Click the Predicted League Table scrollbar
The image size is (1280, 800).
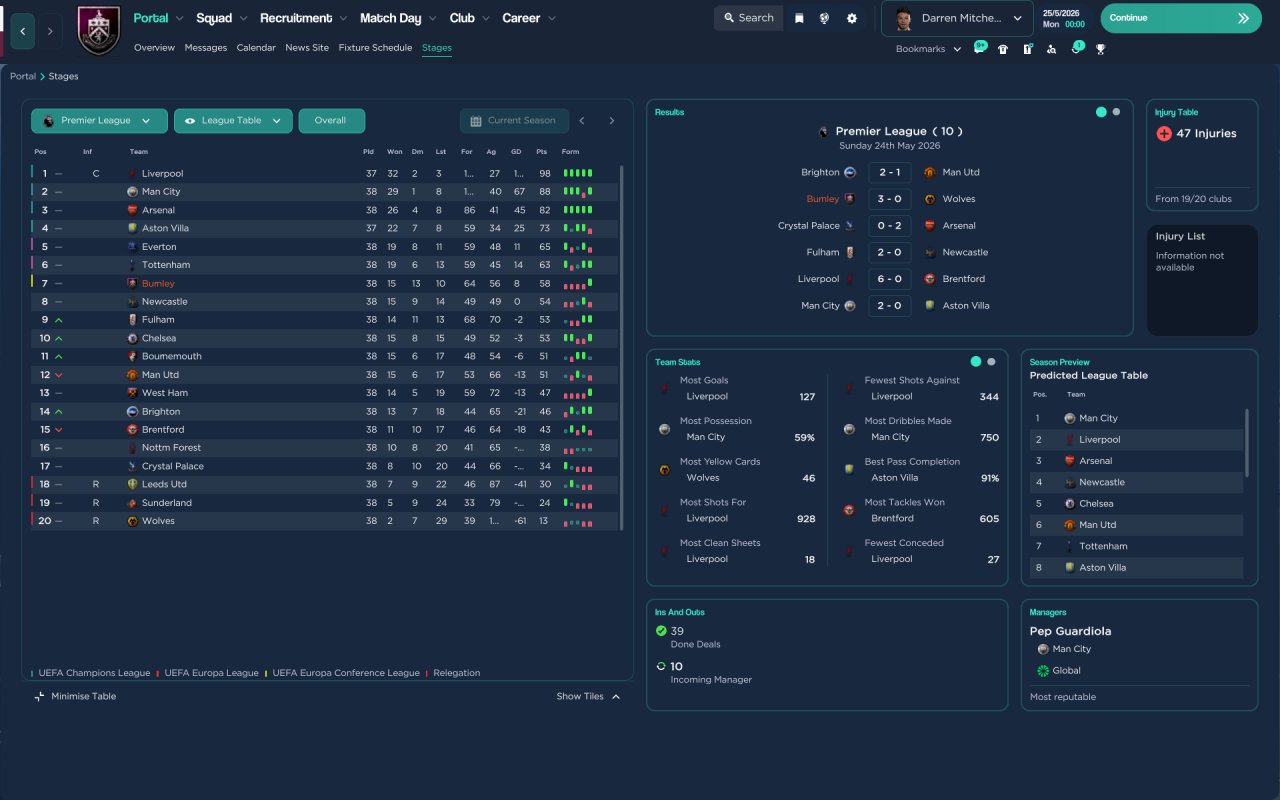[x=1246, y=442]
